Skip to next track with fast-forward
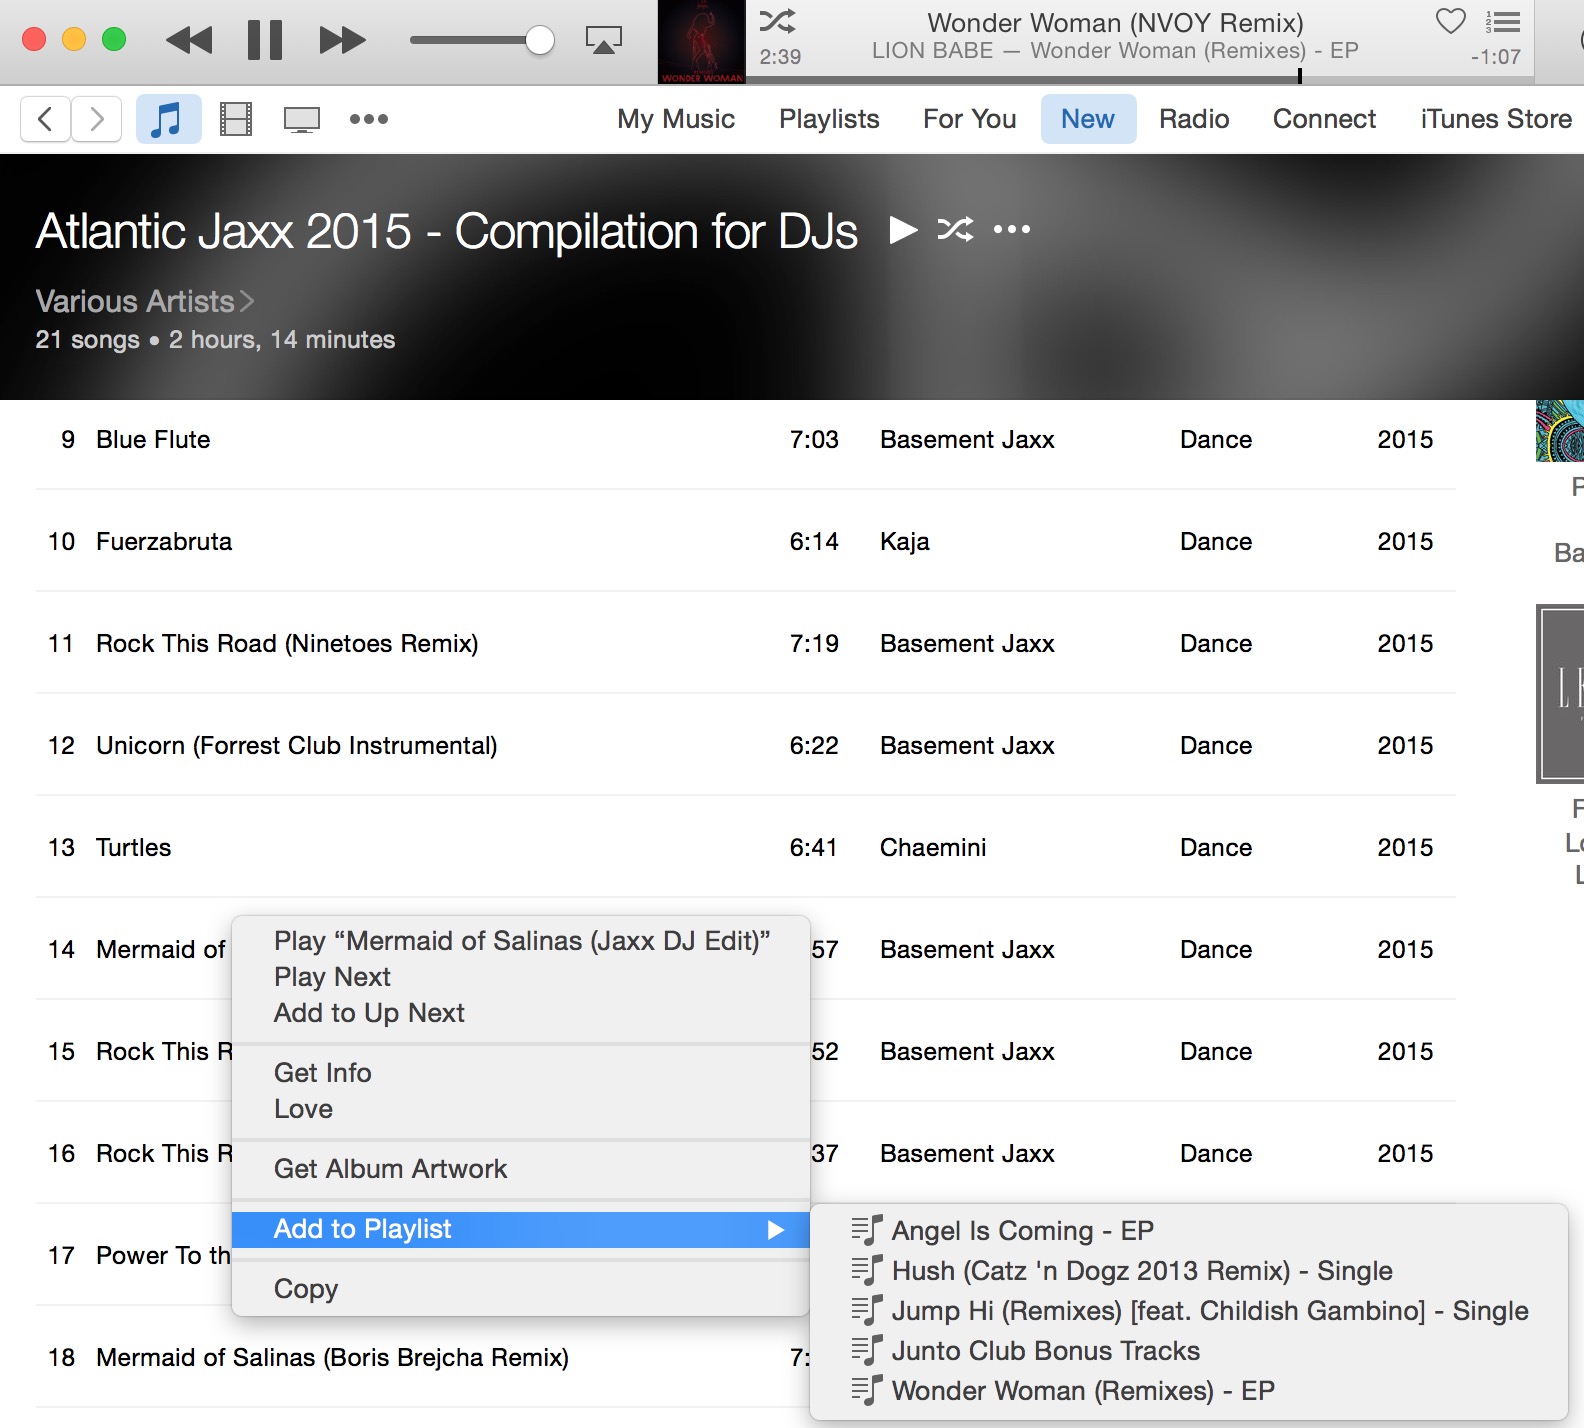Image resolution: width=1584 pixels, height=1428 pixels. (x=342, y=40)
